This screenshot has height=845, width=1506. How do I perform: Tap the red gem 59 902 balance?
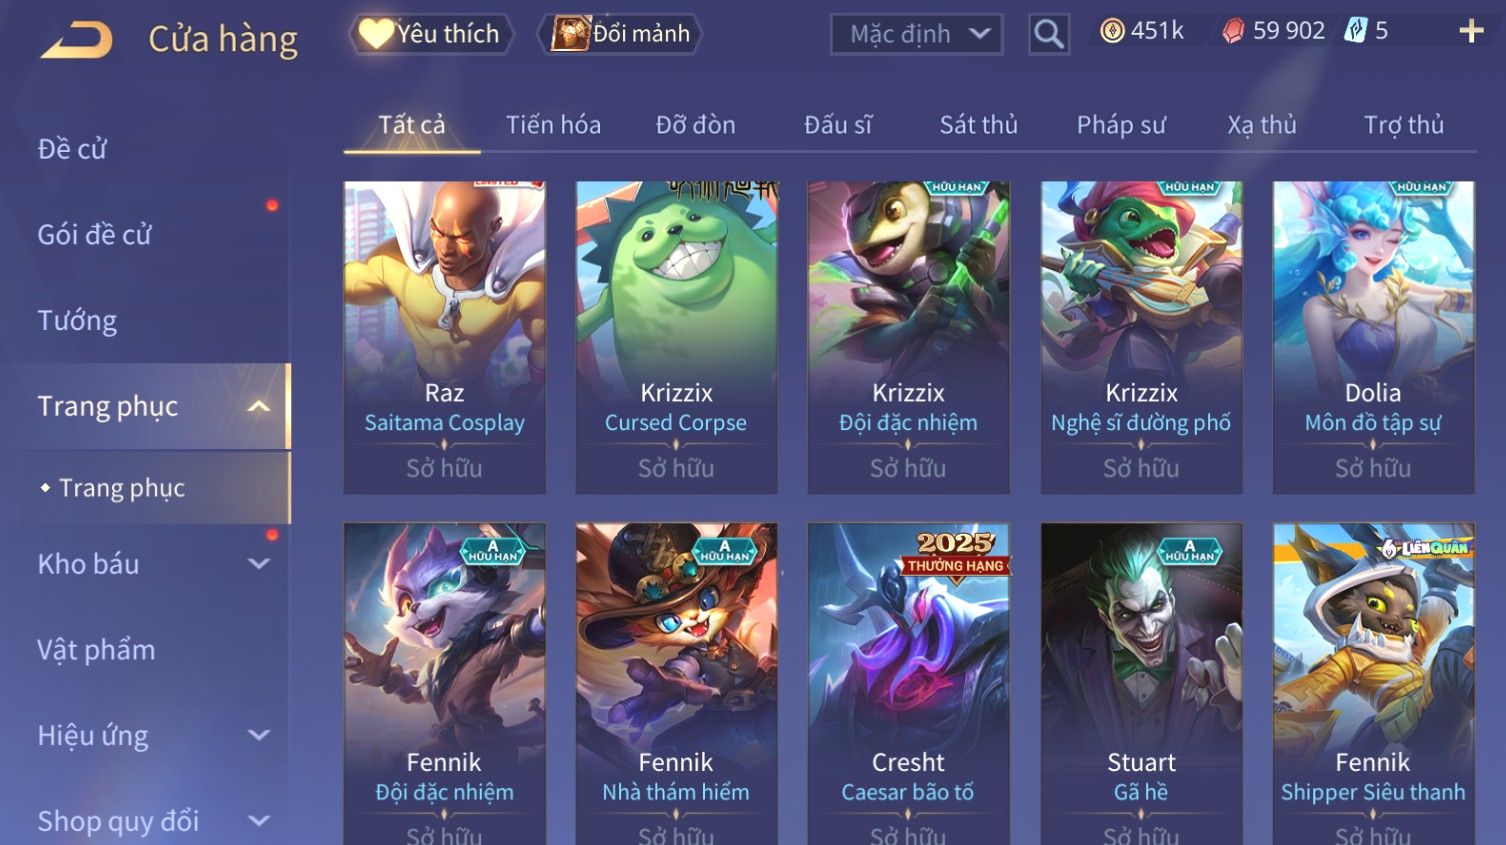point(1274,31)
